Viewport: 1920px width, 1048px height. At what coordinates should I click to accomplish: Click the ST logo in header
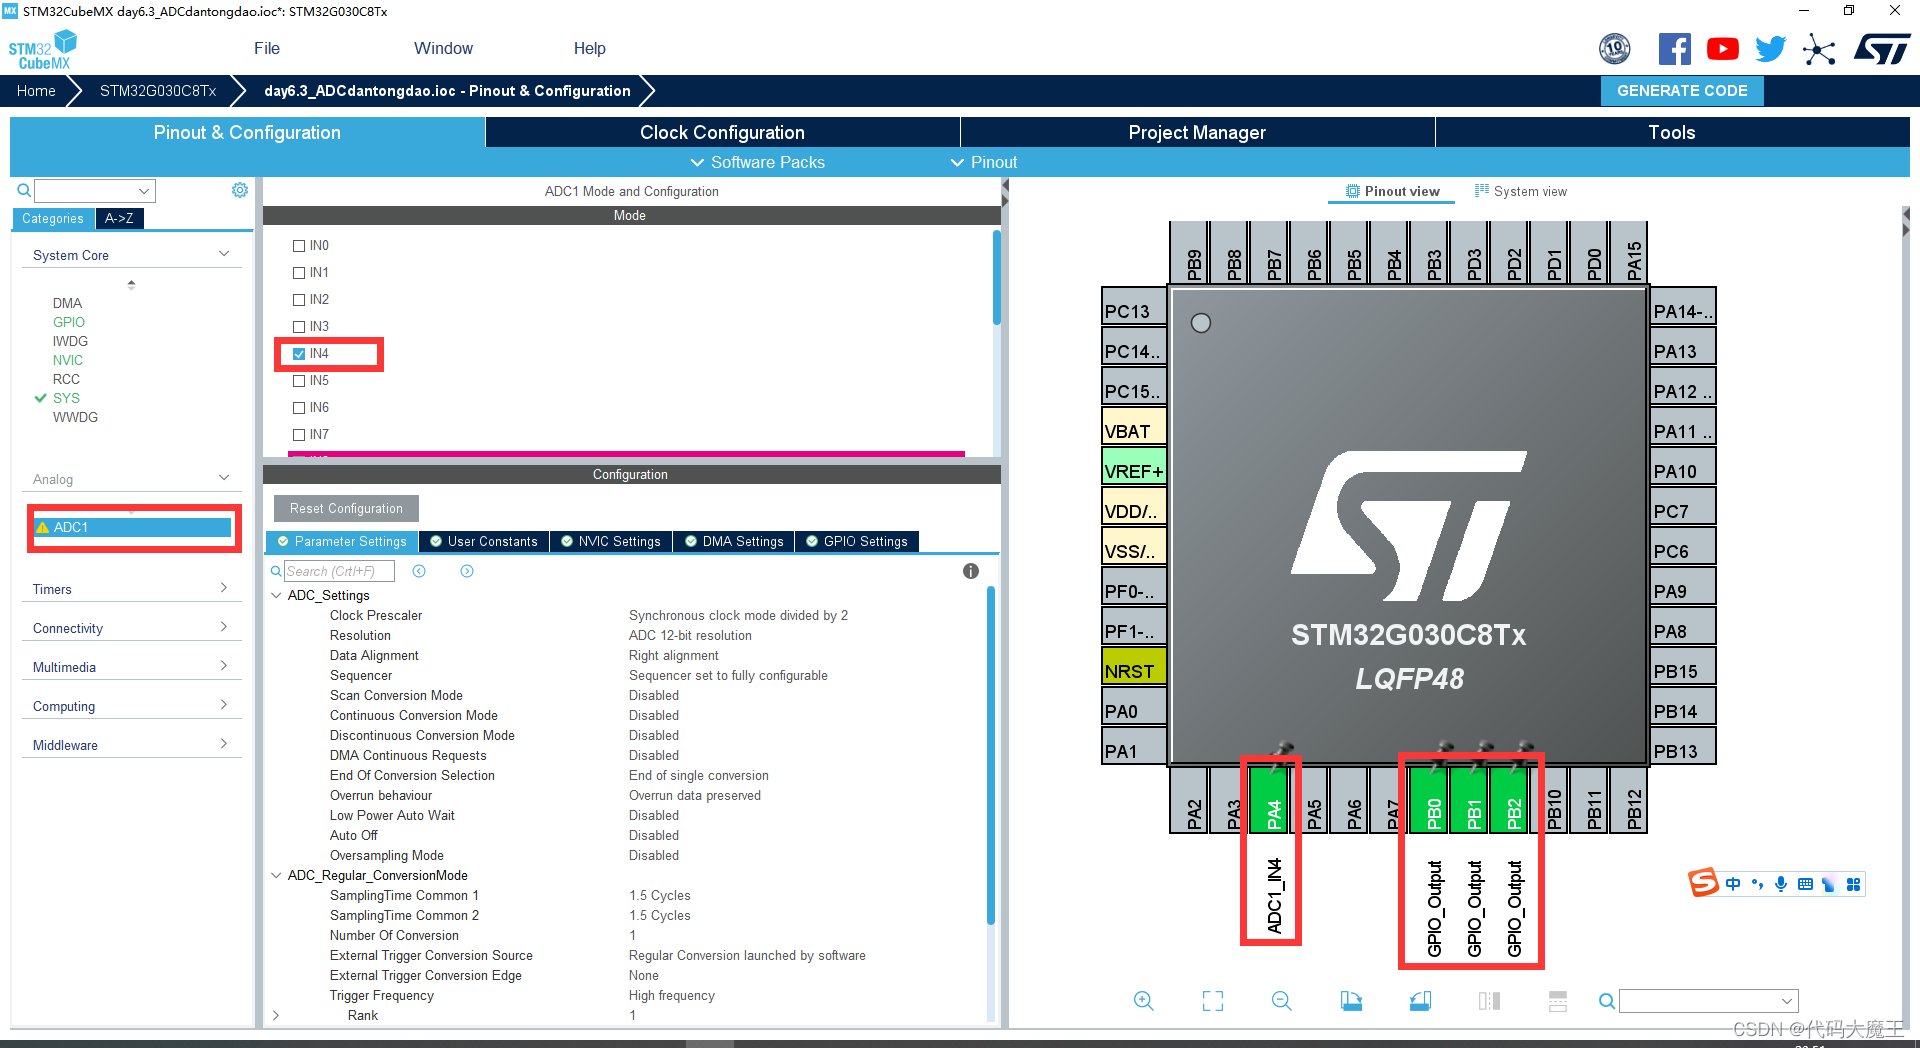coord(1882,49)
